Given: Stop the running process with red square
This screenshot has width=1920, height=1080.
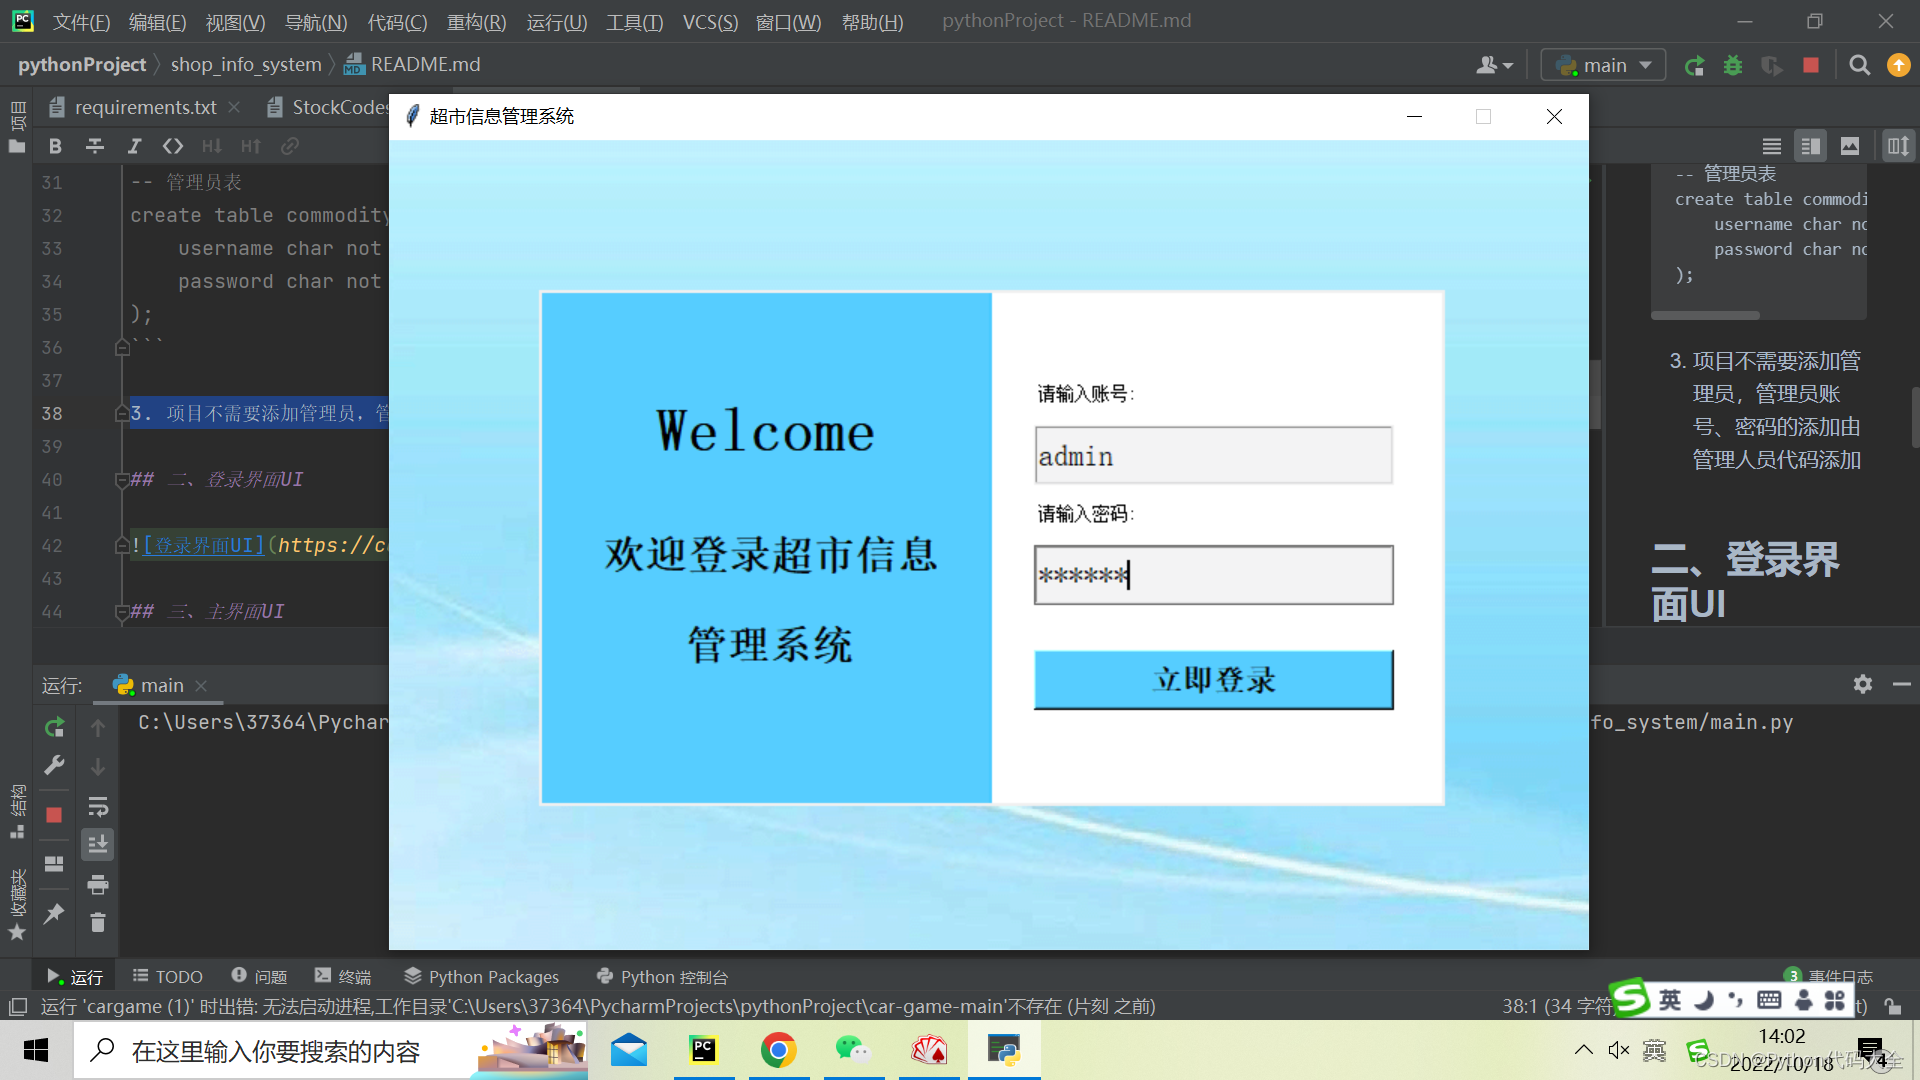Looking at the screenshot, I should (x=55, y=815).
